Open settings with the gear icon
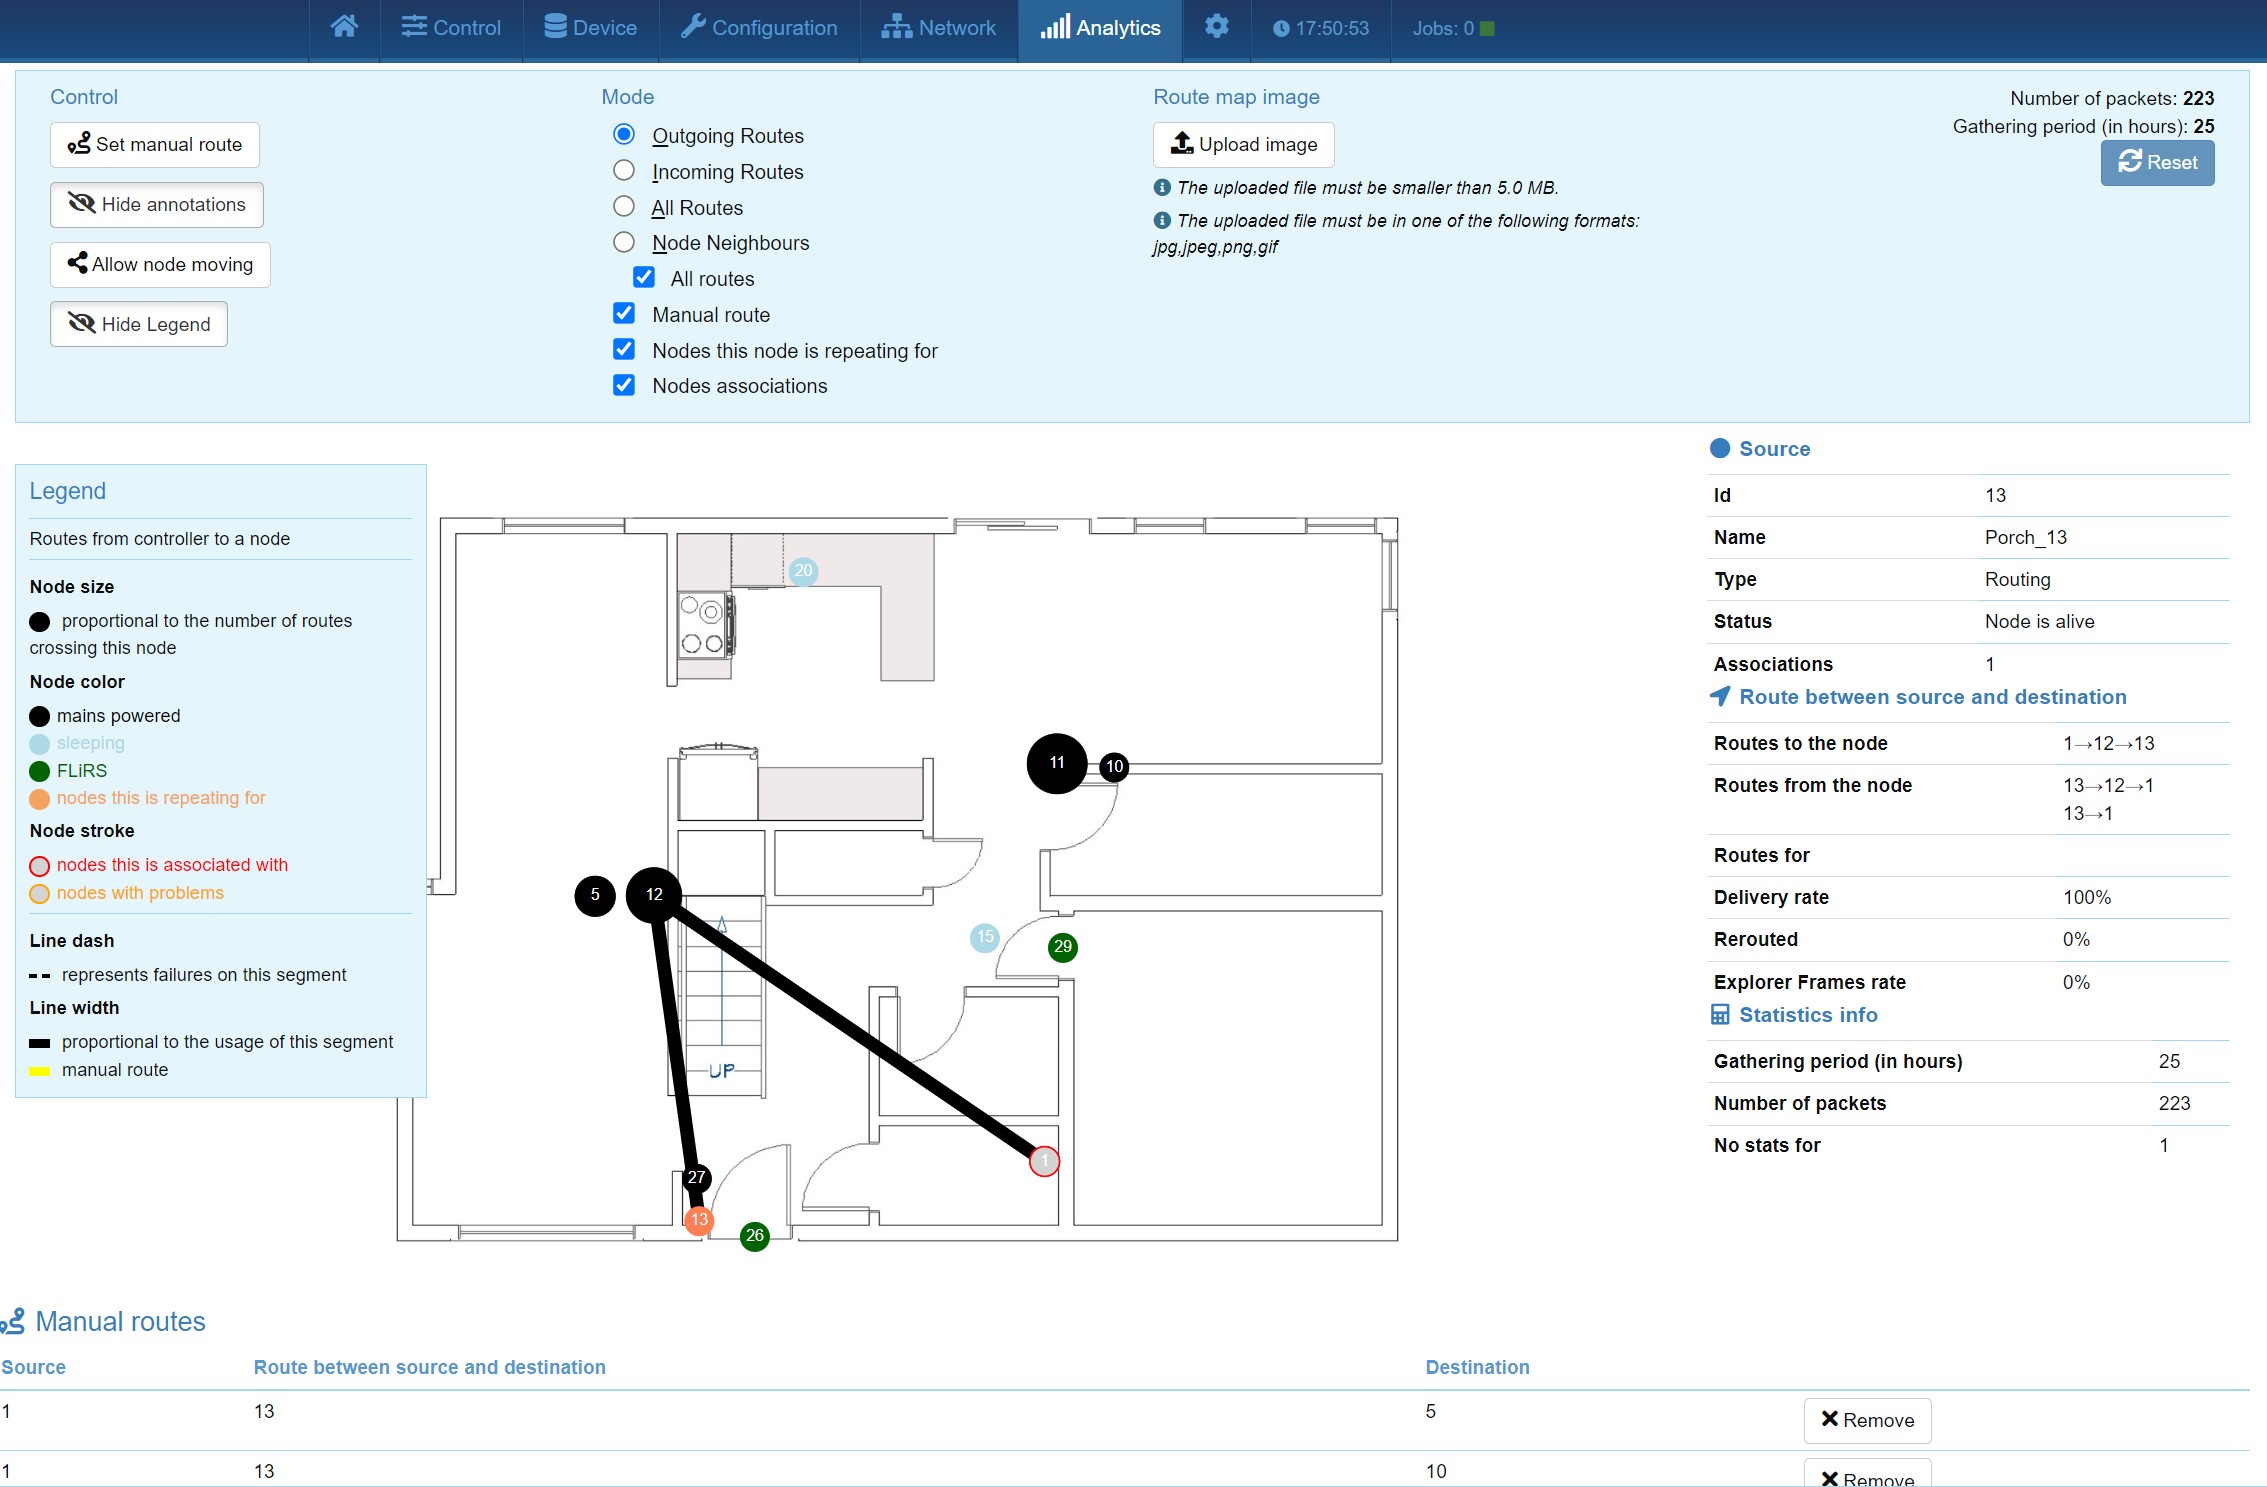Image resolution: width=2267 pixels, height=1487 pixels. pyautogui.click(x=1216, y=27)
